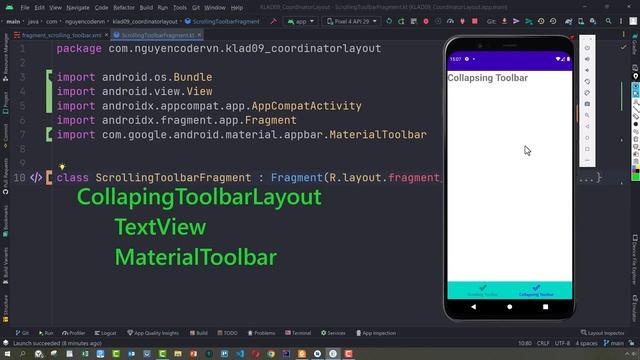Click the green color swatch in annotation toolbar
This screenshot has height=360, width=640.
(x=636, y=177)
